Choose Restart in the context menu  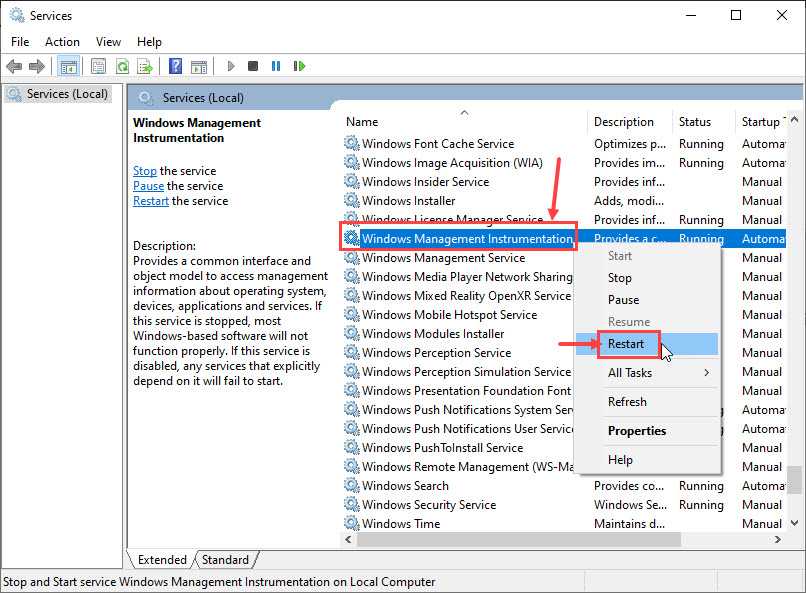tap(649, 344)
